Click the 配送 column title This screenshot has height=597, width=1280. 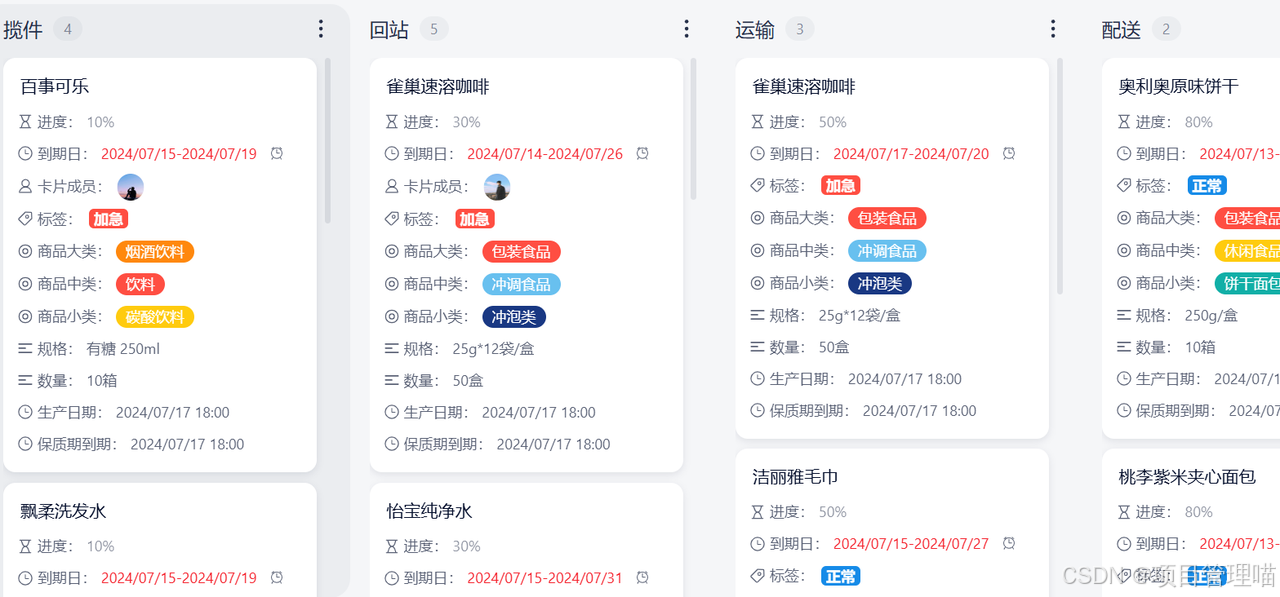(1121, 30)
